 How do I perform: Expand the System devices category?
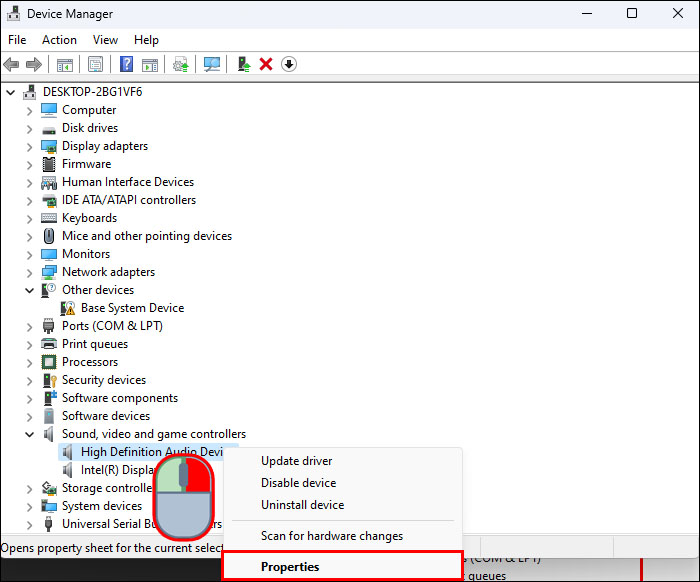coord(29,507)
